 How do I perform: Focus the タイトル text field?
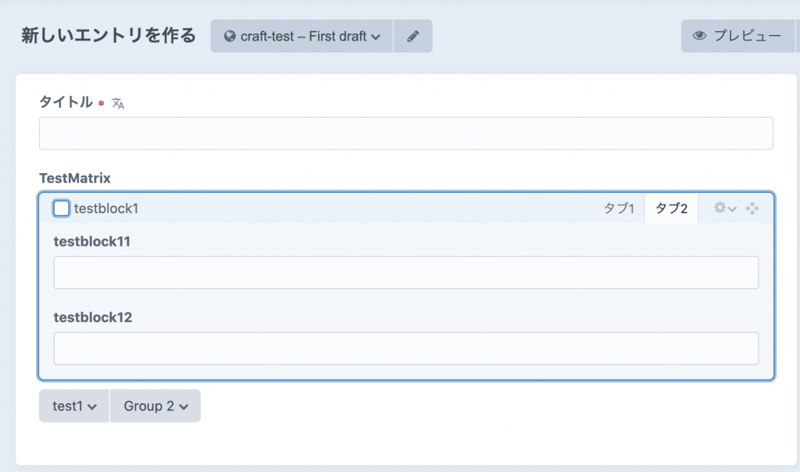click(x=405, y=134)
